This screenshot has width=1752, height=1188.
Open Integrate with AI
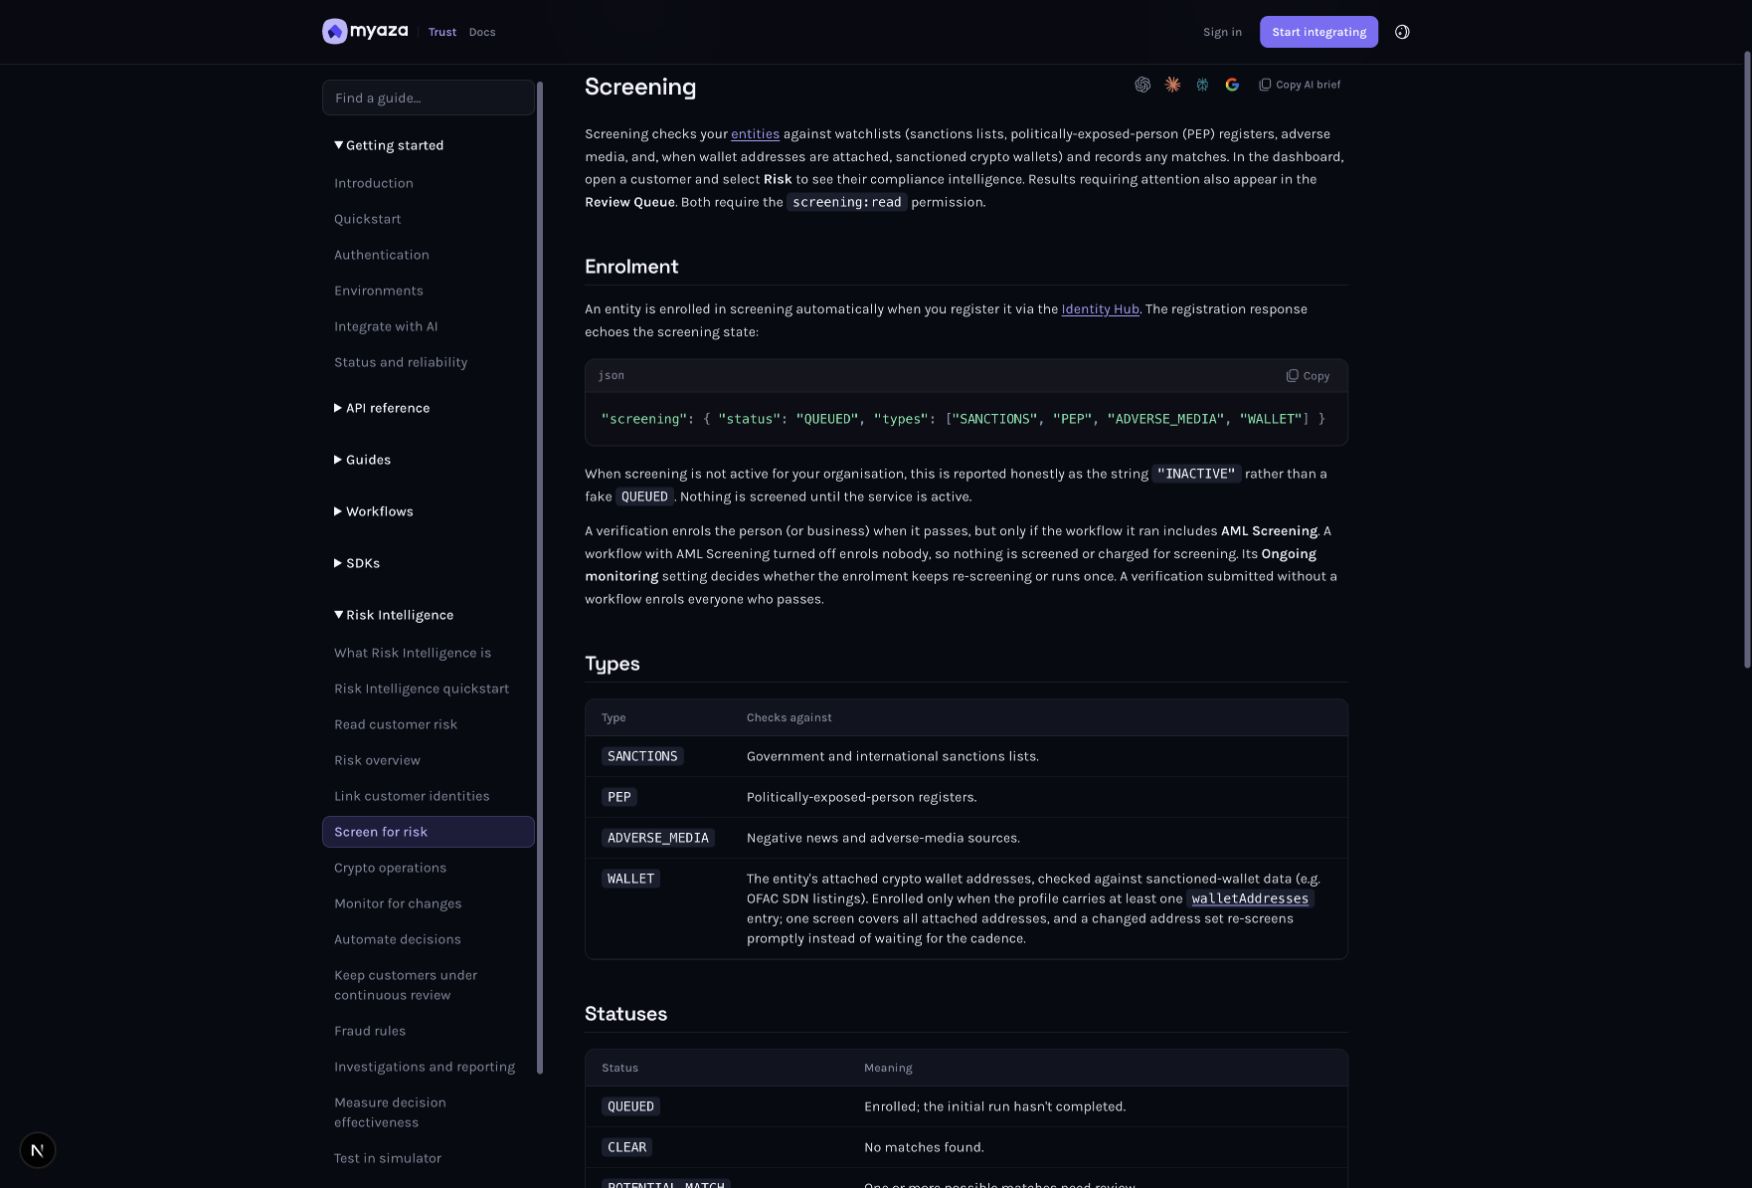(x=385, y=327)
